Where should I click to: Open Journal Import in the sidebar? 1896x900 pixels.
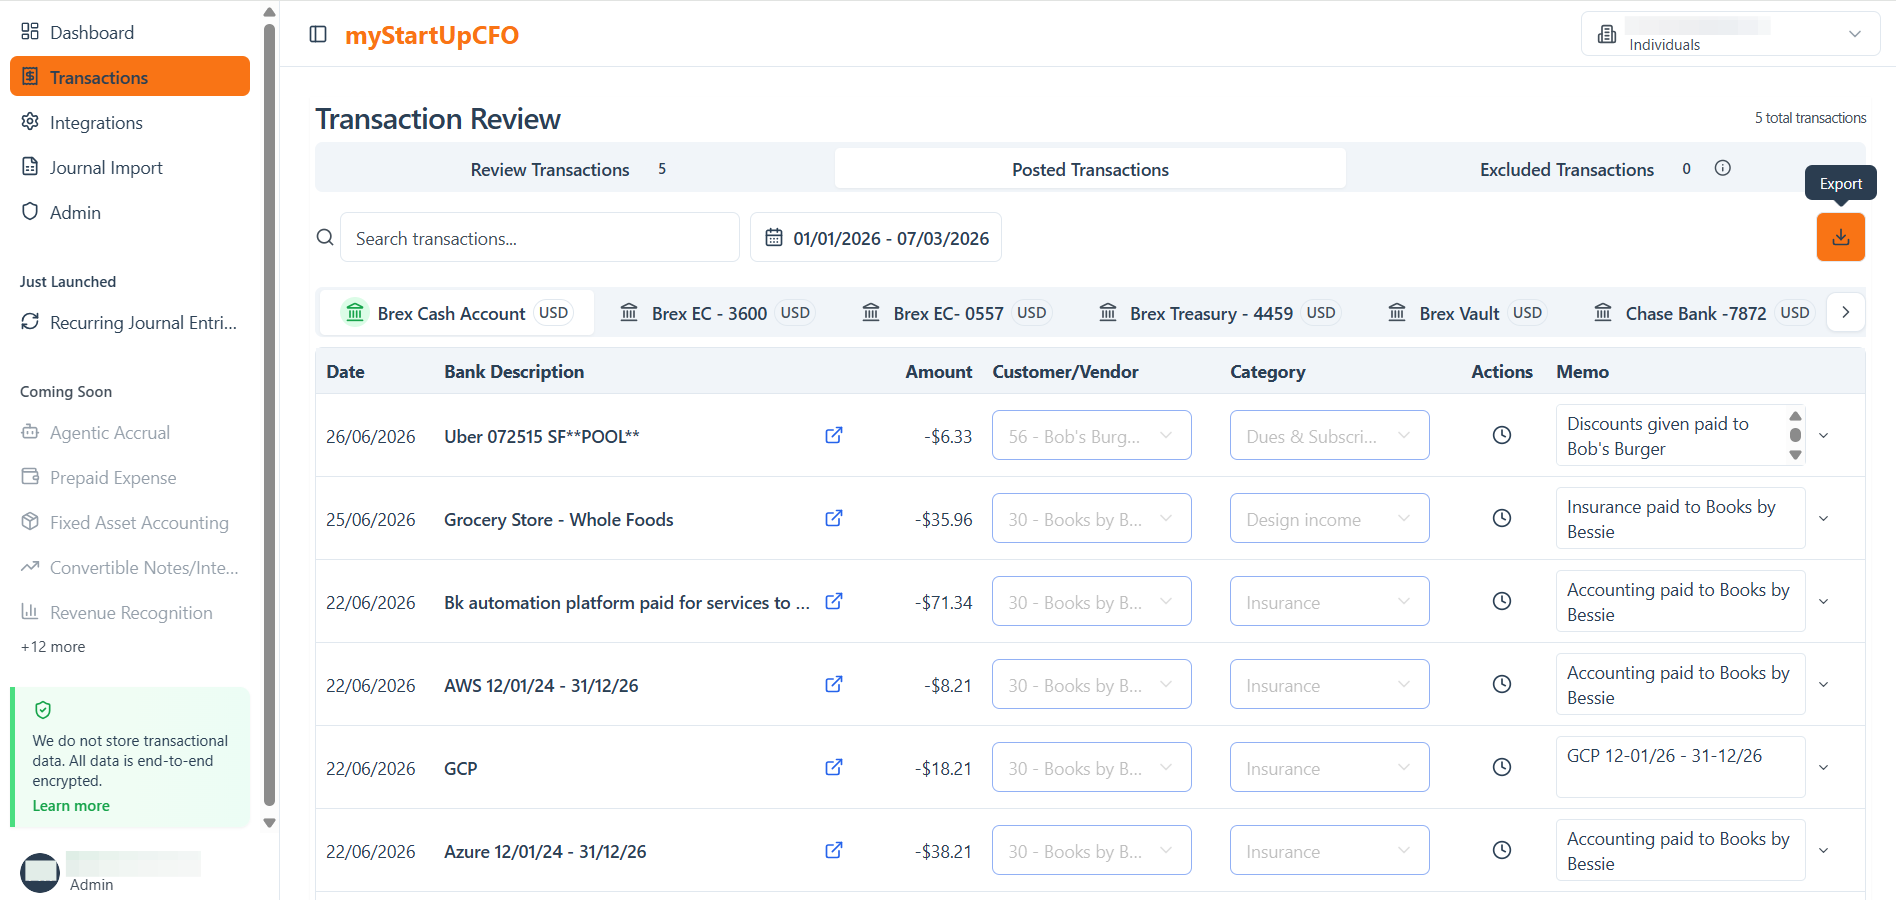coord(130,167)
